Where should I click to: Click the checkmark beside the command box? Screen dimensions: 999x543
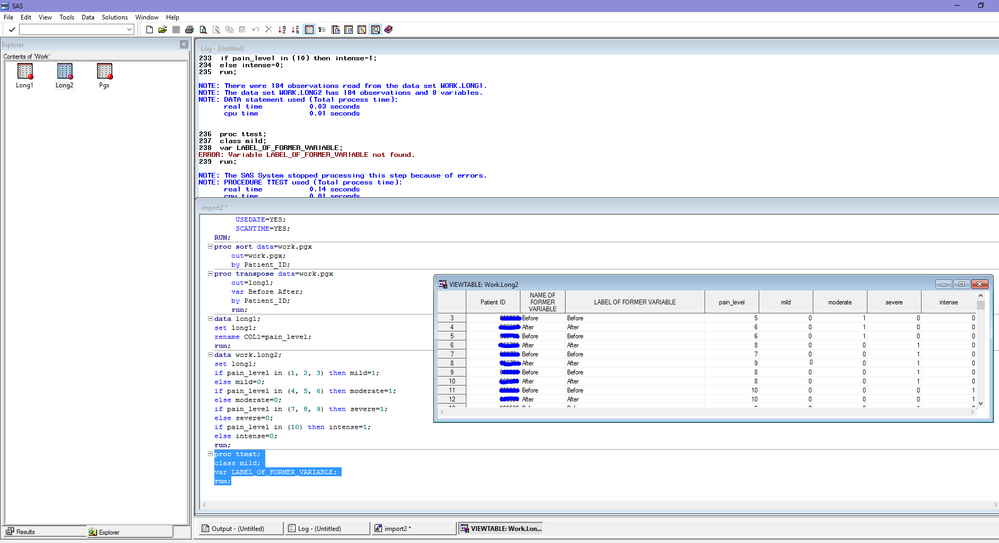point(11,29)
